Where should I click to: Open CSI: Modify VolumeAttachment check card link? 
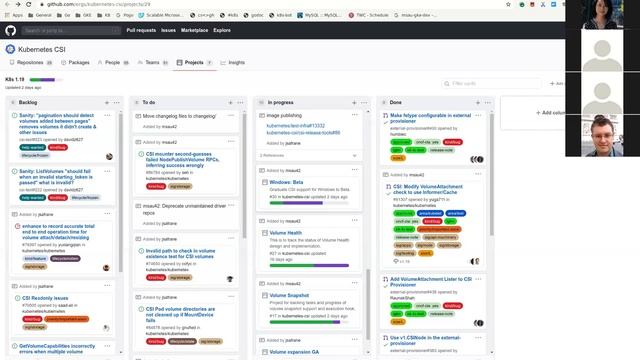pos(428,189)
